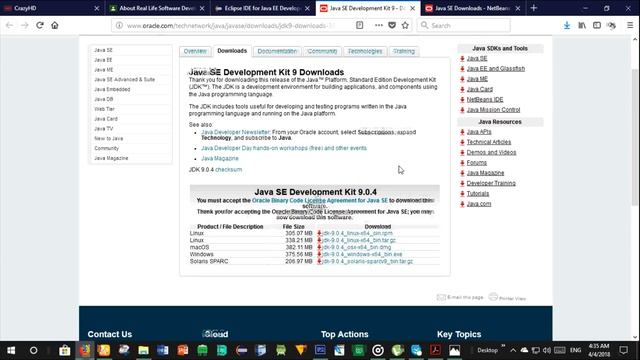Open Java Magazine link in See also list

220,158
